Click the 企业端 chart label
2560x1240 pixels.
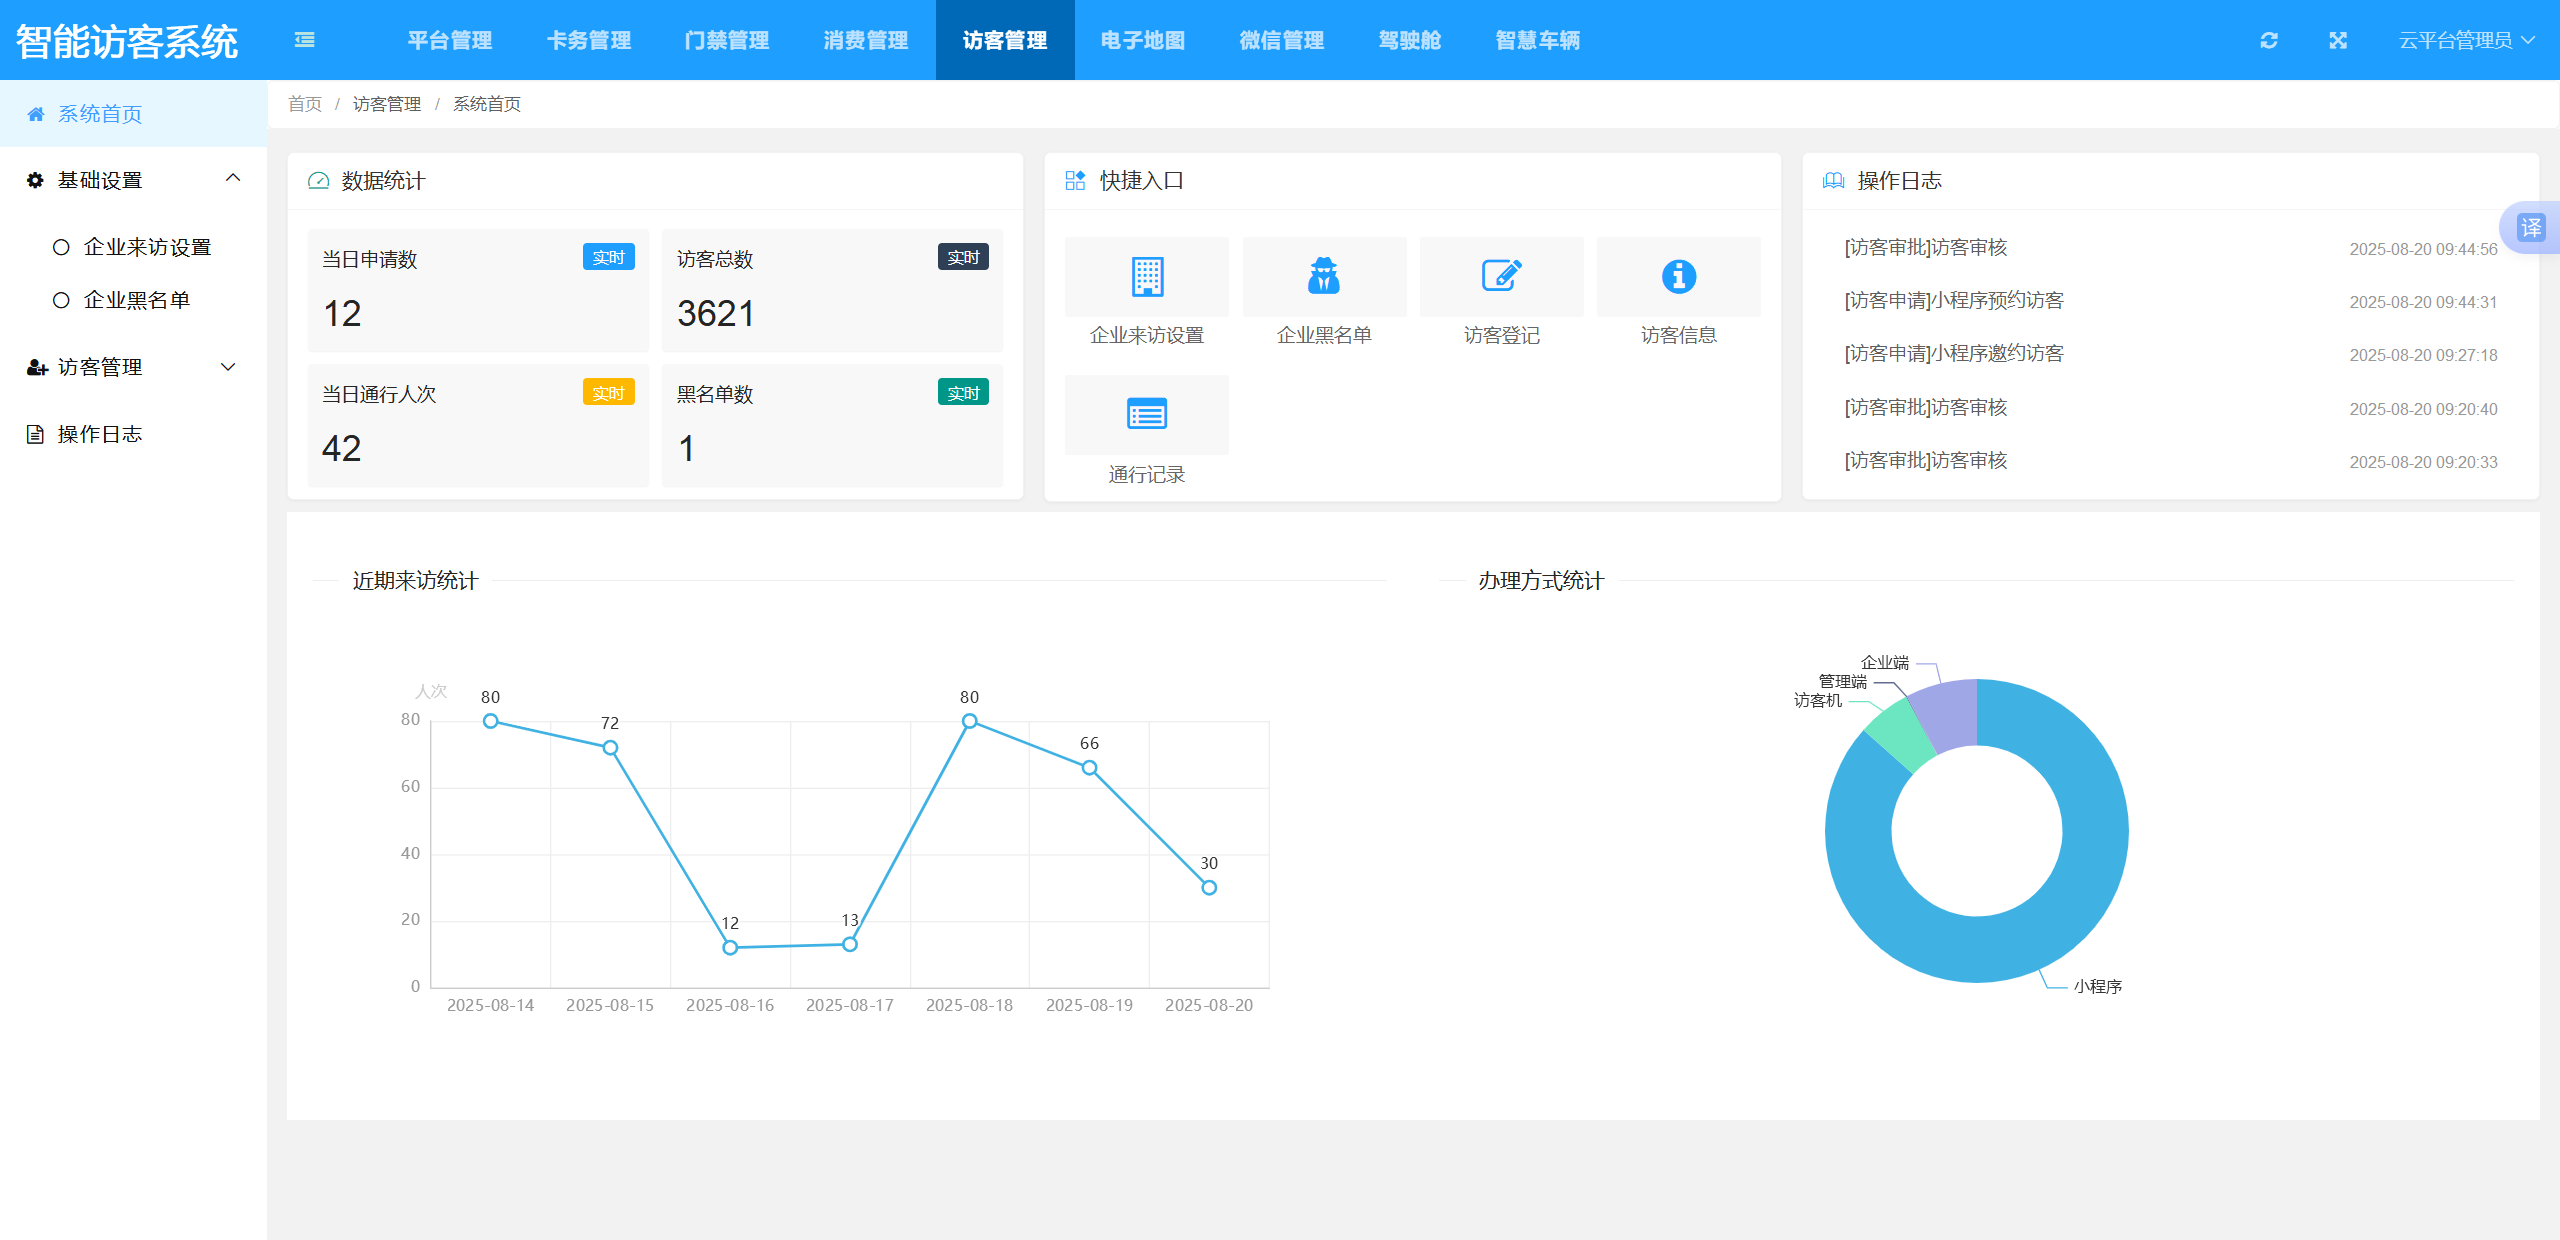(1885, 662)
